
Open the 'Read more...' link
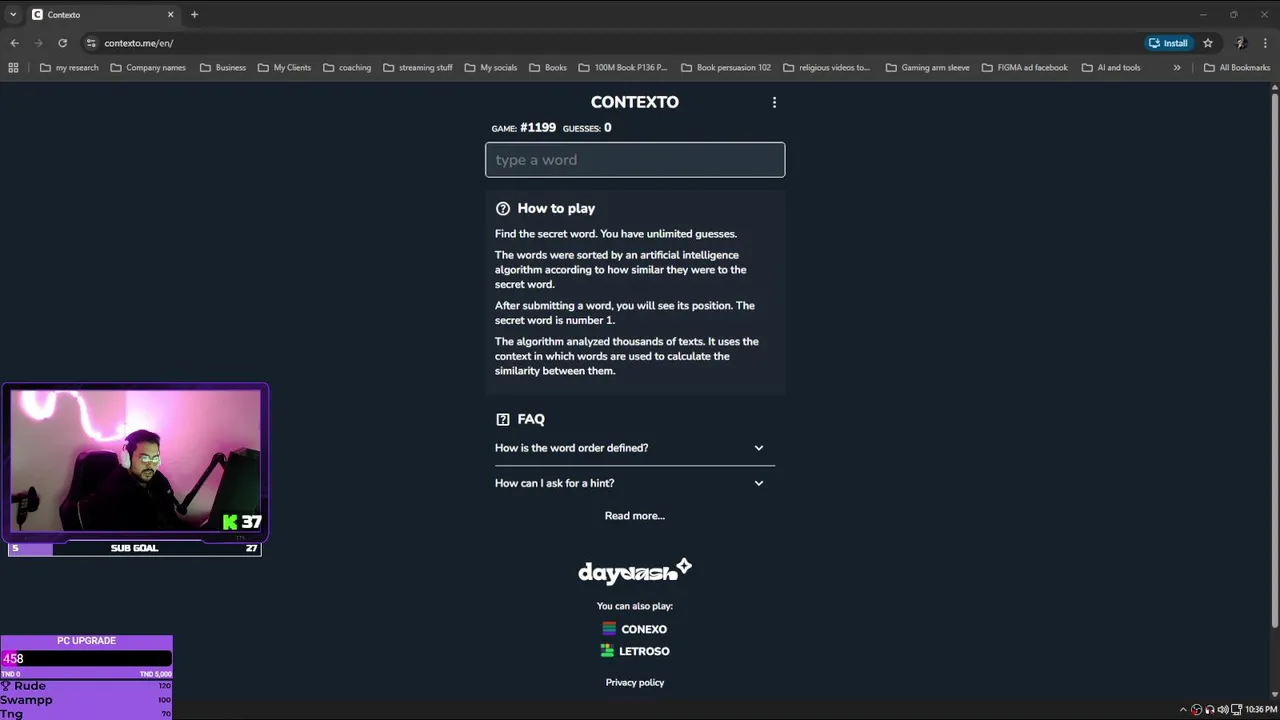click(635, 516)
